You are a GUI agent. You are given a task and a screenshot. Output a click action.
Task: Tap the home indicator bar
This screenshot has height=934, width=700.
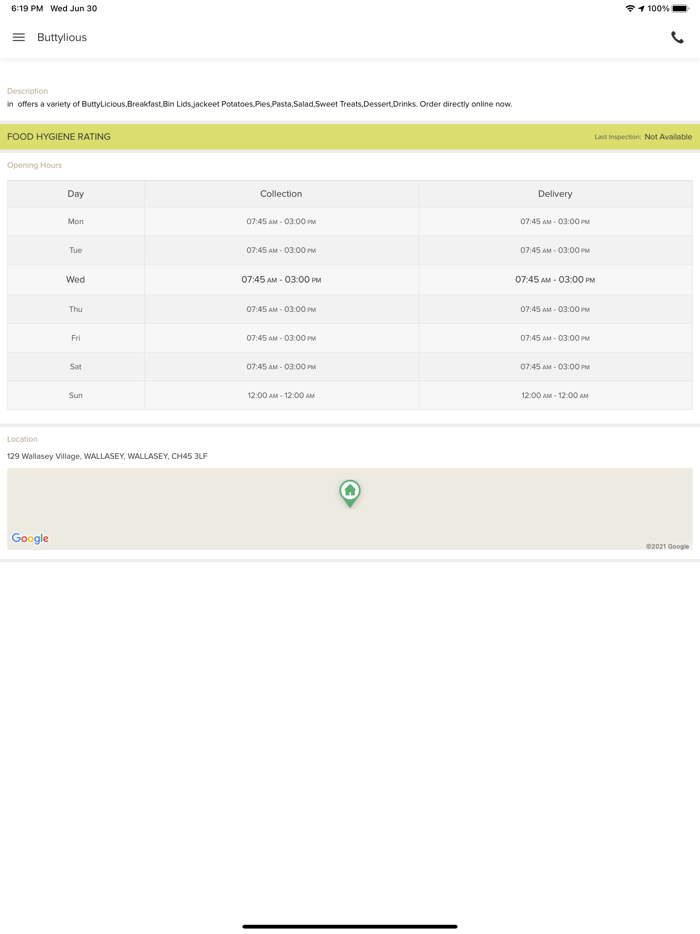(x=350, y=926)
